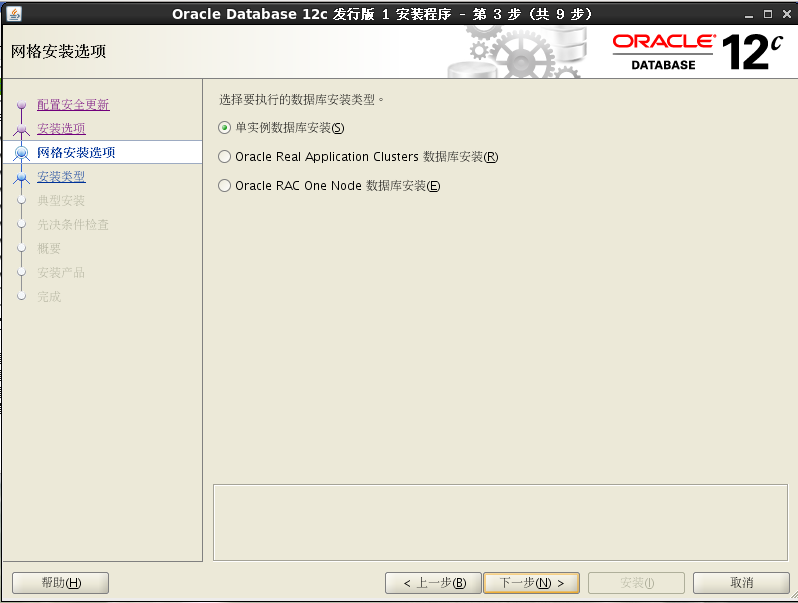Click the step bullet icon beside 配置安全更新
Image resolution: width=798 pixels, height=603 pixels.
21,105
